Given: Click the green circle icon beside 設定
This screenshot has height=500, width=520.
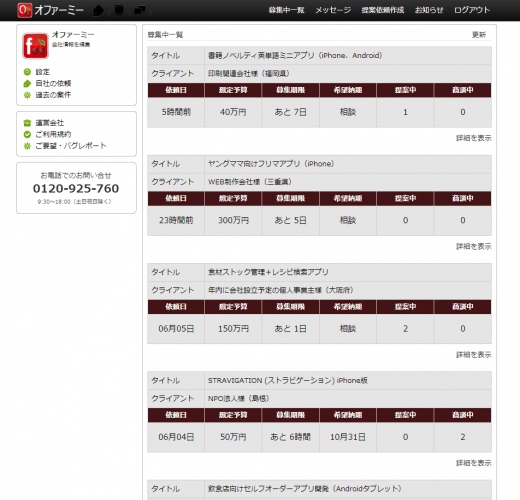Looking at the screenshot, I should (27, 72).
